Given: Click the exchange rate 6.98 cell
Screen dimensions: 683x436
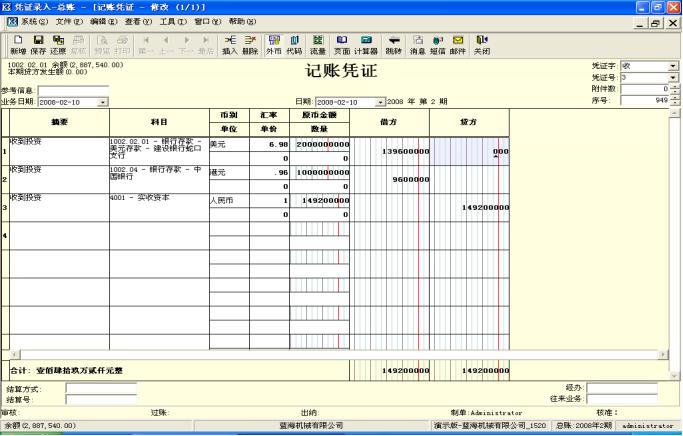Looking at the screenshot, I should tap(269, 145).
